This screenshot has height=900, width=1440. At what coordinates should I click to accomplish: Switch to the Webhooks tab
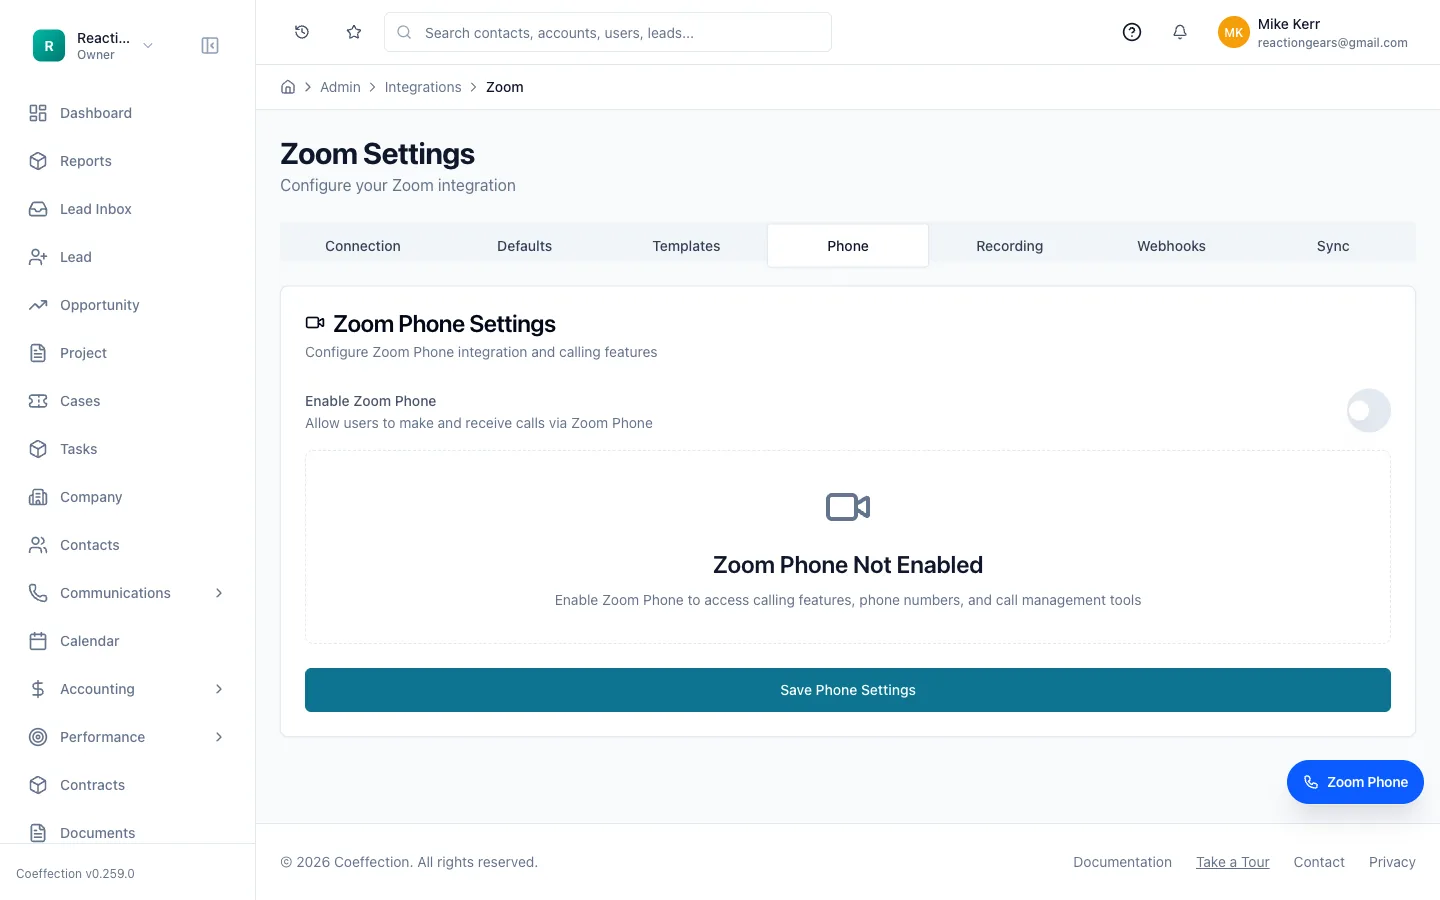point(1171,246)
